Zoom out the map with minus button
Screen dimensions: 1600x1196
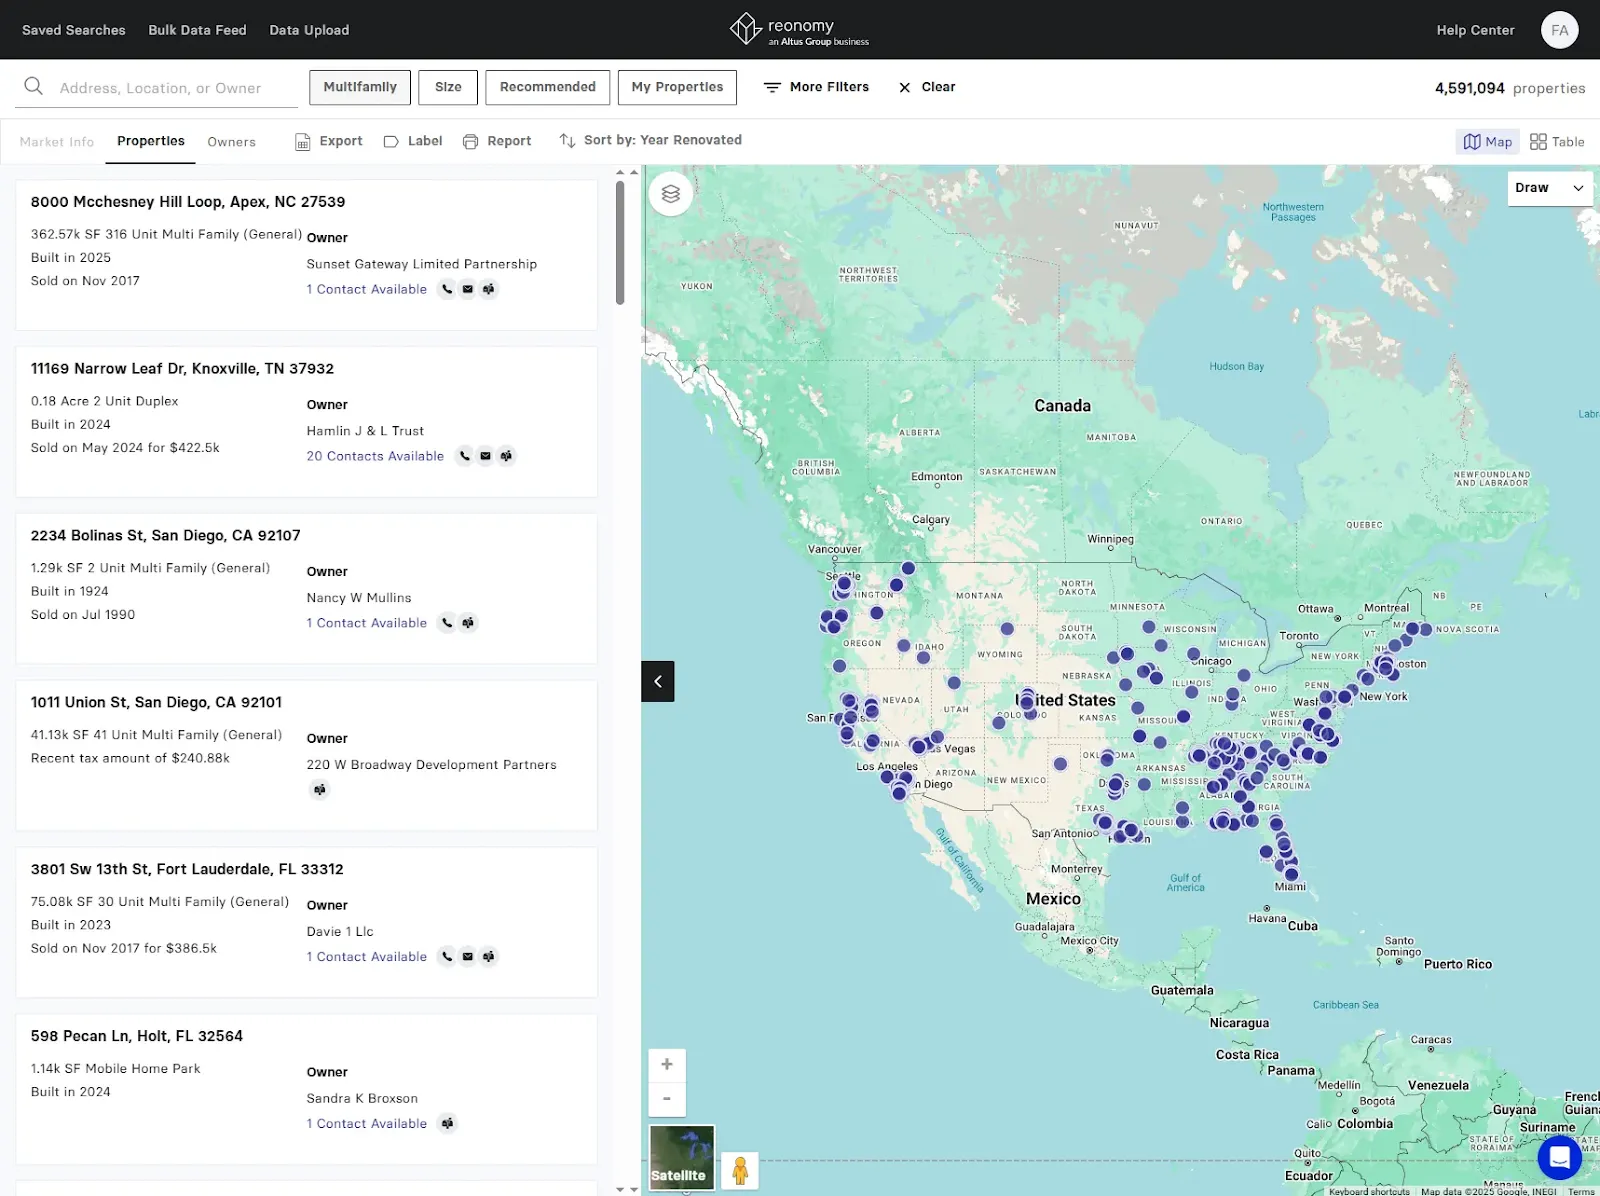pyautogui.click(x=667, y=1099)
